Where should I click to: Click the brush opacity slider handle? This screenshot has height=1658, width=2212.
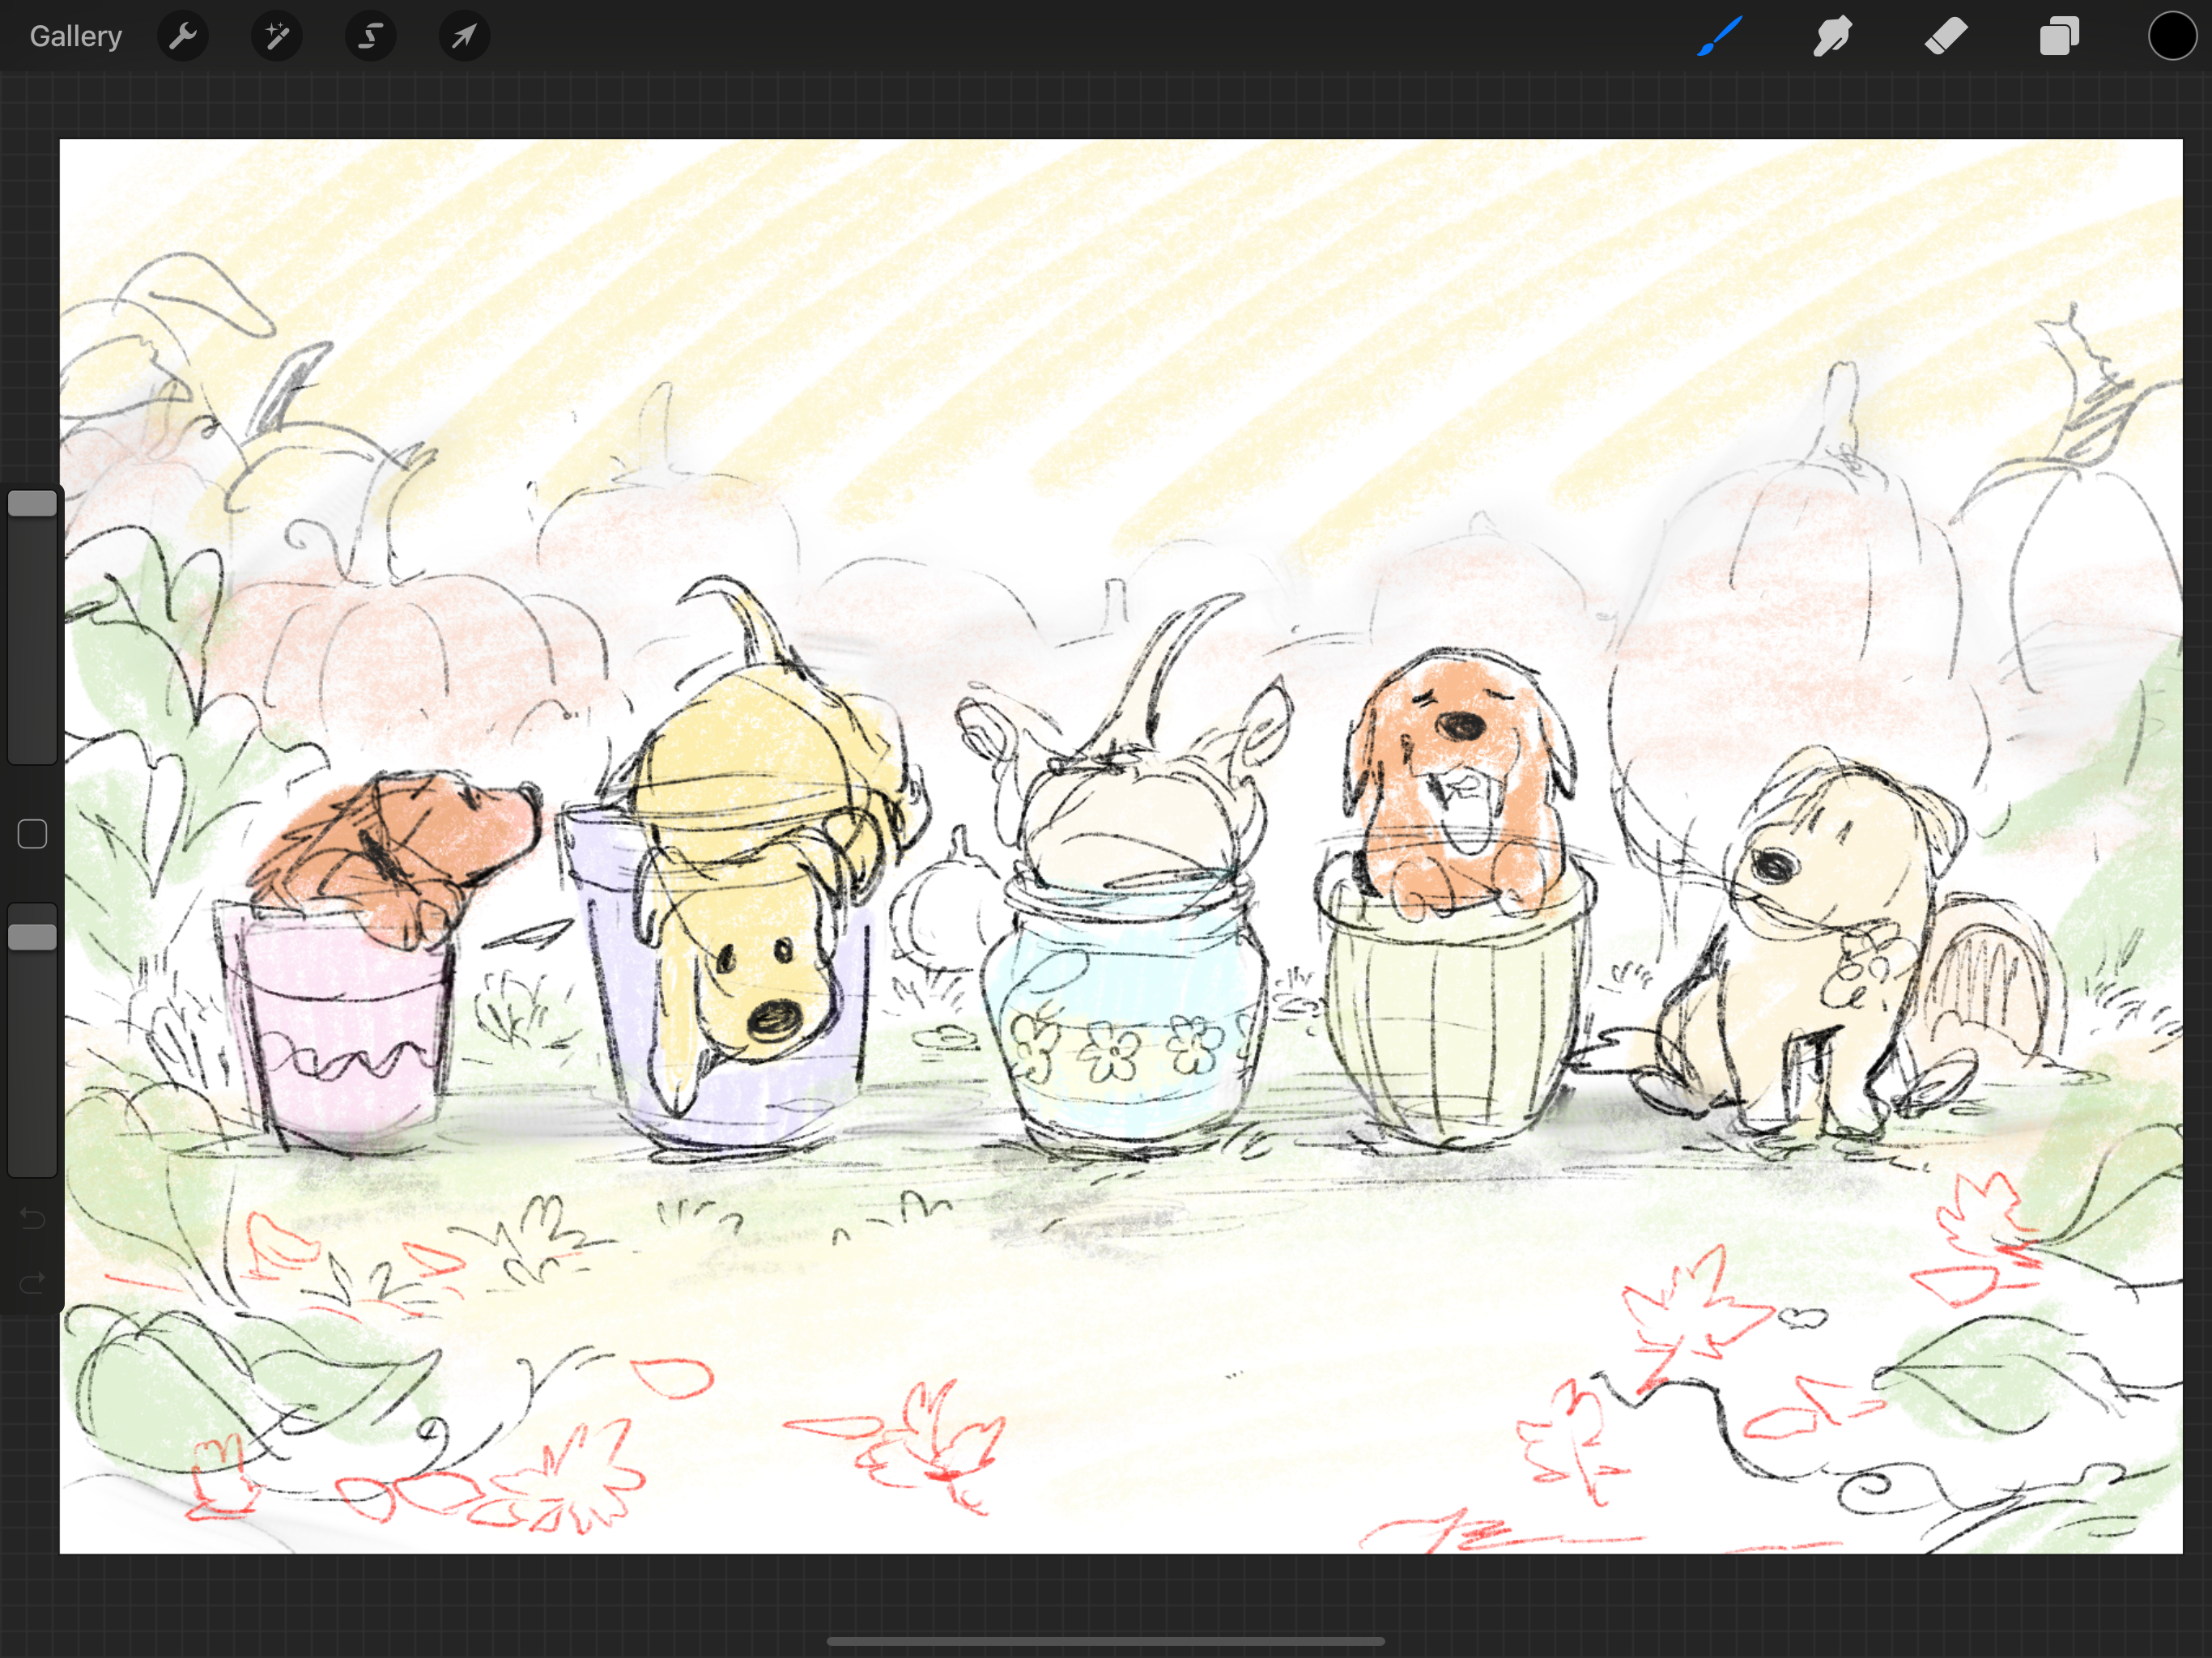click(x=32, y=937)
